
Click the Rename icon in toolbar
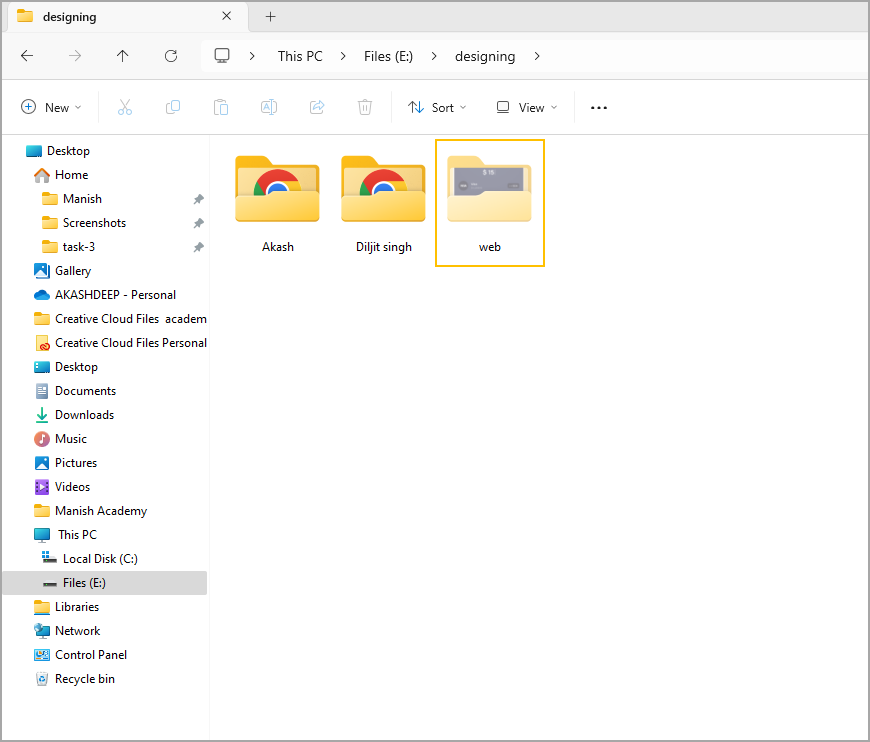[269, 107]
